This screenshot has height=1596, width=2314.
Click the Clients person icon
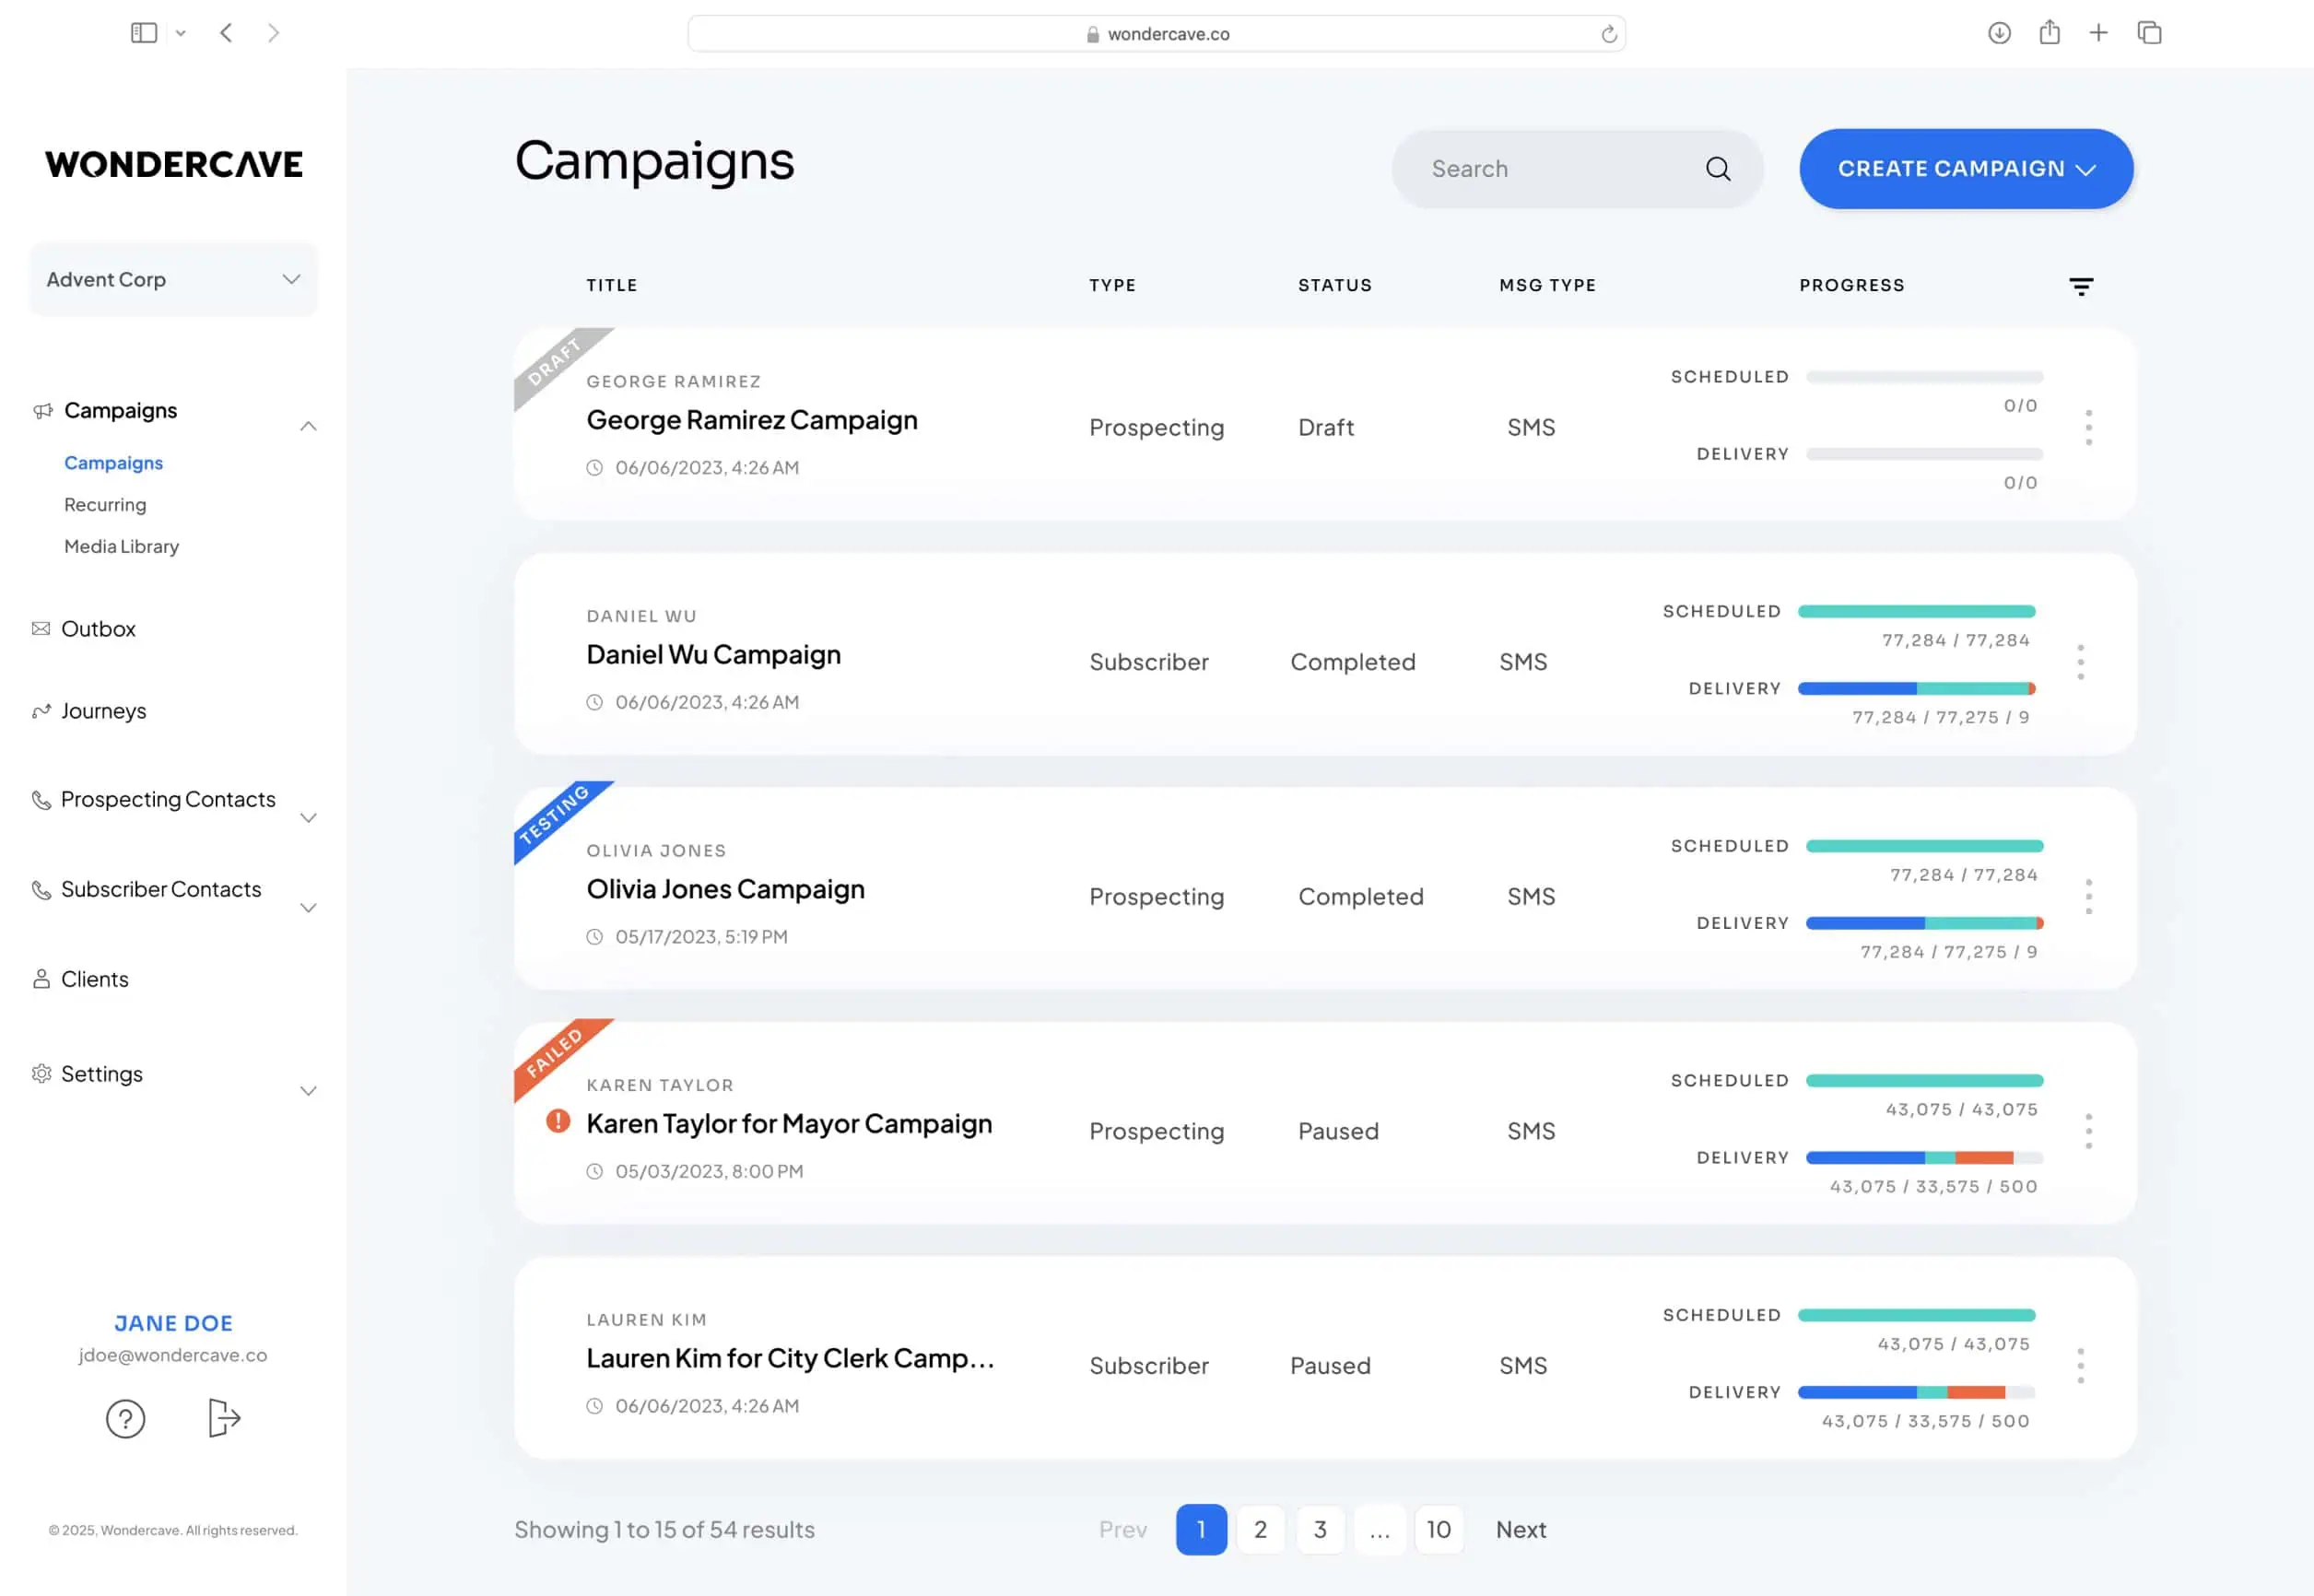(x=41, y=979)
